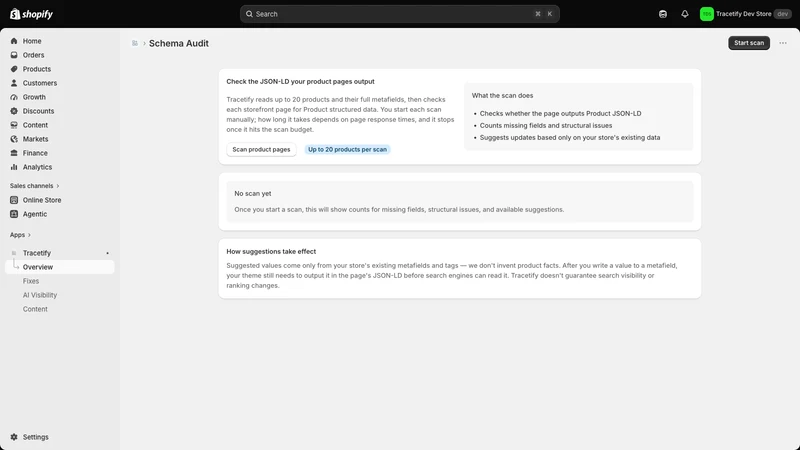The height and width of the screenshot is (450, 800).
Task: Click the Orders inbox icon
Action: click(14, 55)
